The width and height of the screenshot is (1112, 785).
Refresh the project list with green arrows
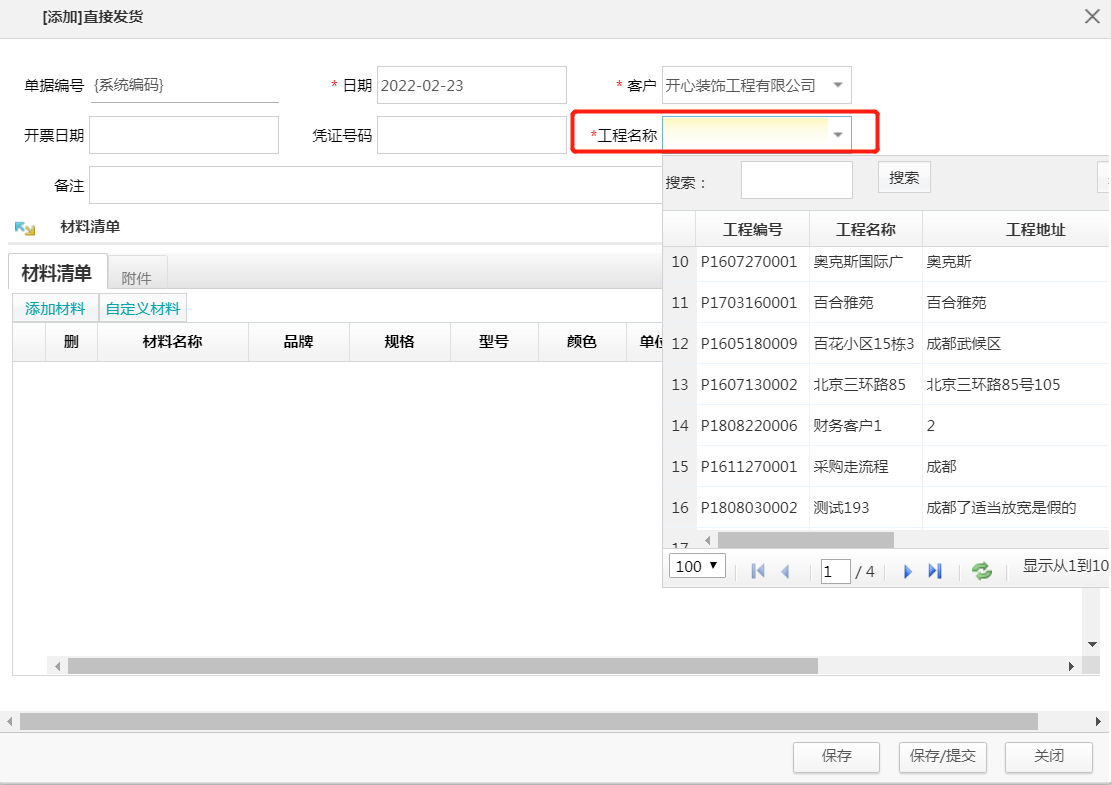pos(982,571)
